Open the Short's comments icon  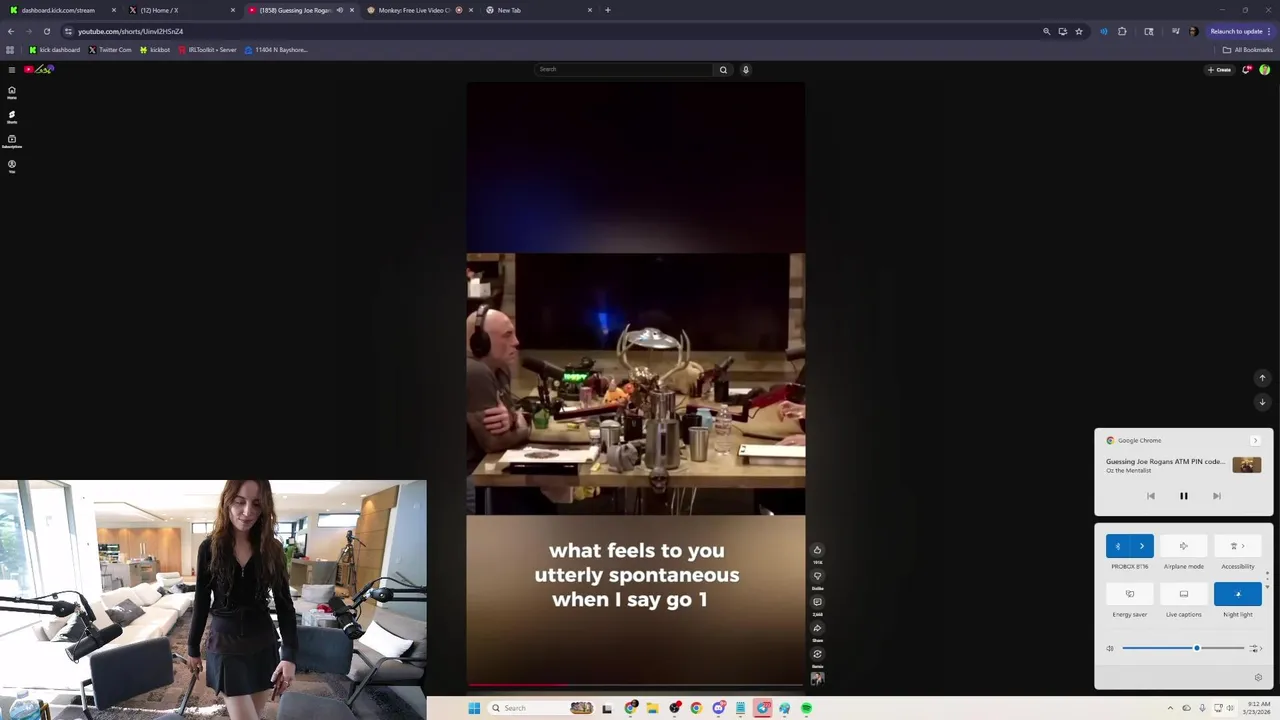coord(817,602)
